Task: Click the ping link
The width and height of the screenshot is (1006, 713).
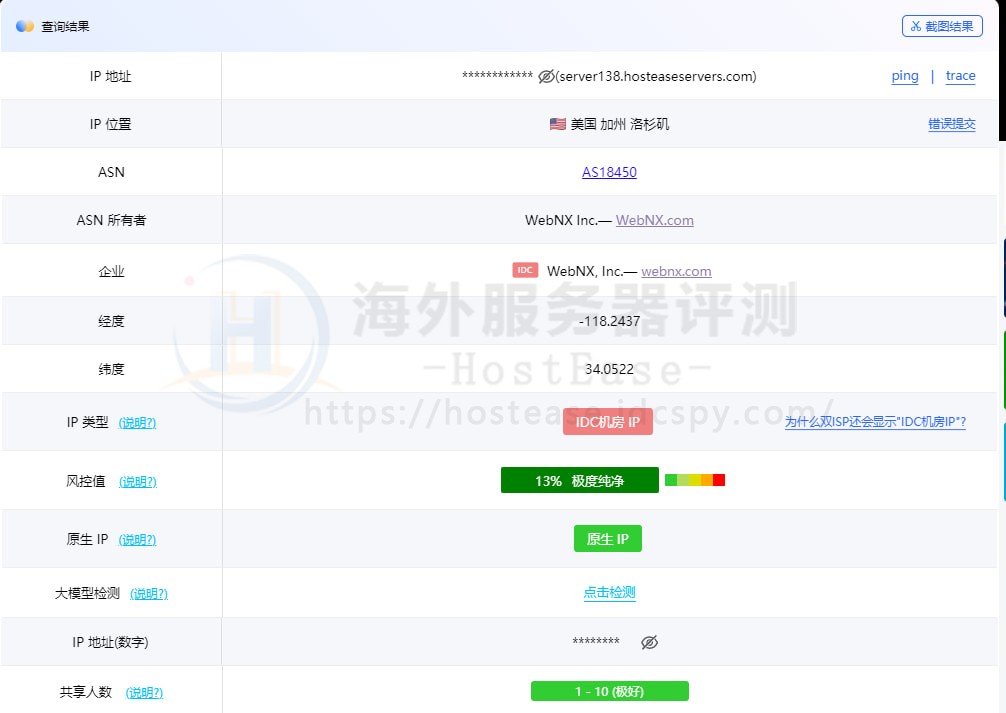Action: pyautogui.click(x=905, y=76)
